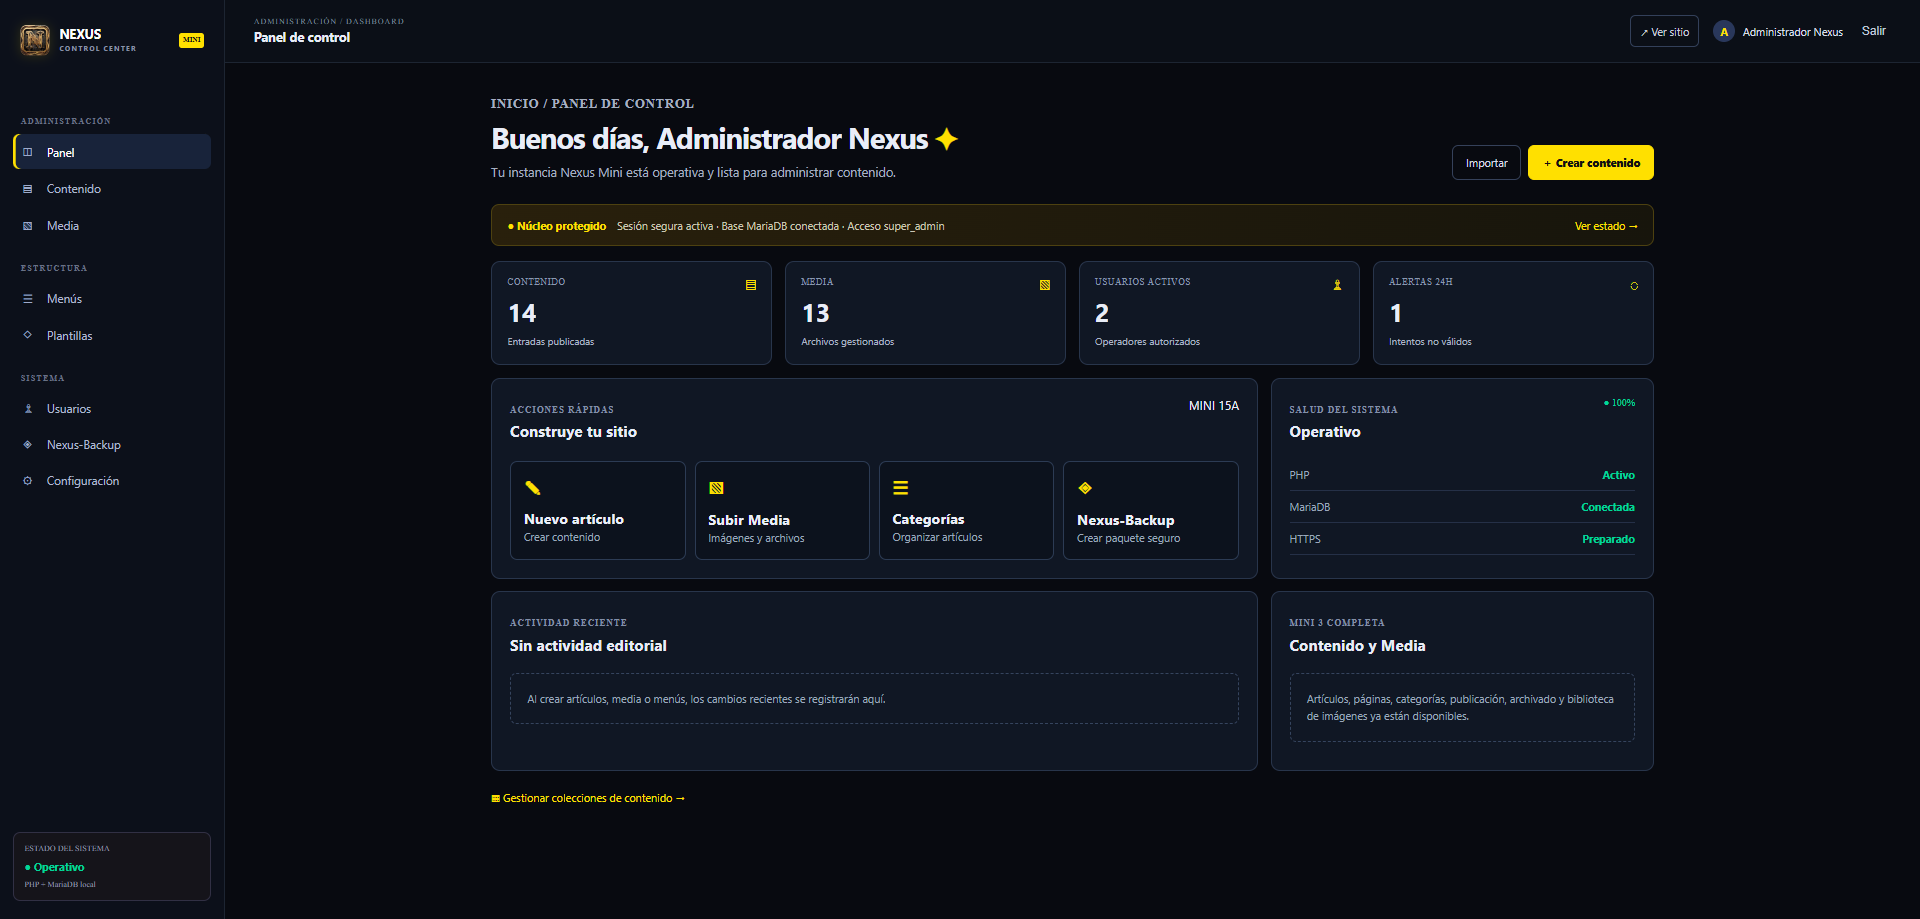This screenshot has width=1920, height=919.
Task: Click the Contenido 14 entradas card
Action: [x=631, y=313]
